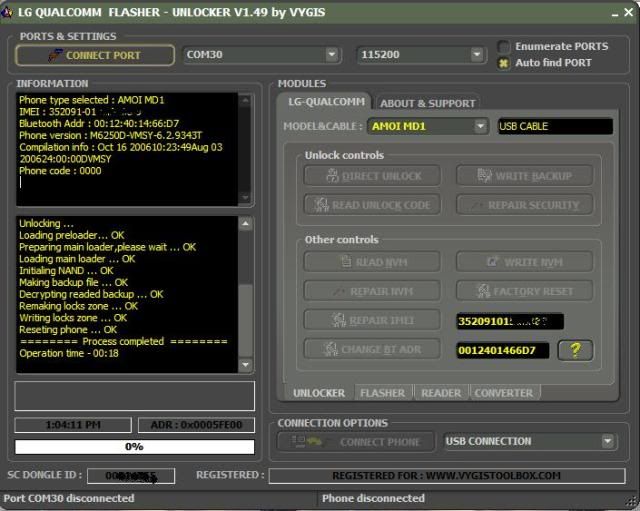Click the CONNECT PHONE cable icon
640x511 pixels.
(306, 441)
